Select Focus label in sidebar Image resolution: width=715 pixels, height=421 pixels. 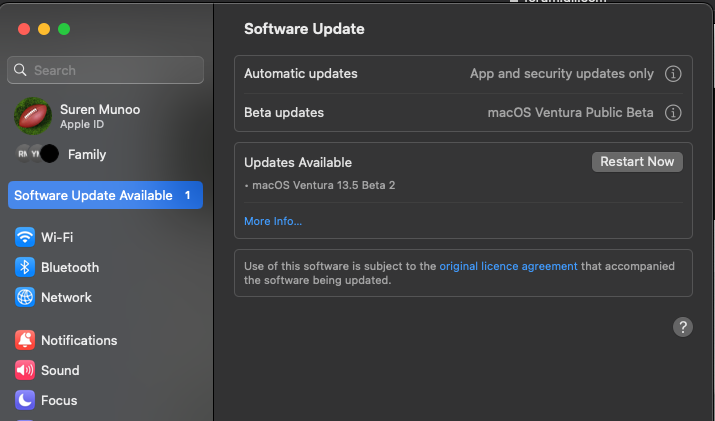click(x=59, y=400)
